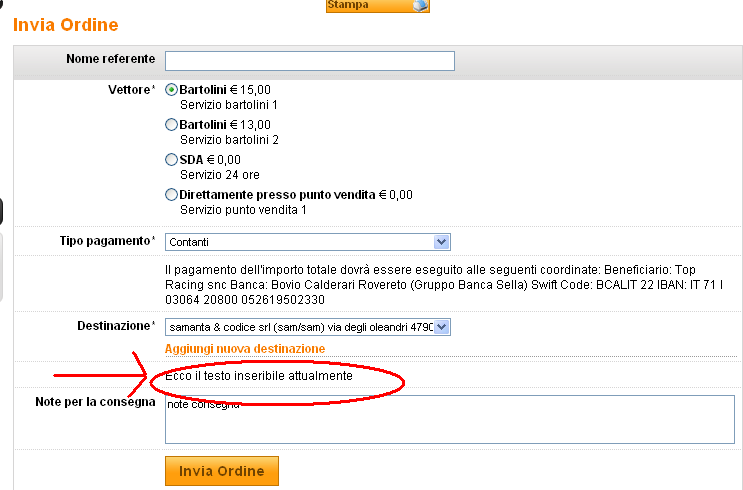The image size is (743, 490).
Task: Click the Servizio punto vendita 1 text
Action: pos(243,210)
